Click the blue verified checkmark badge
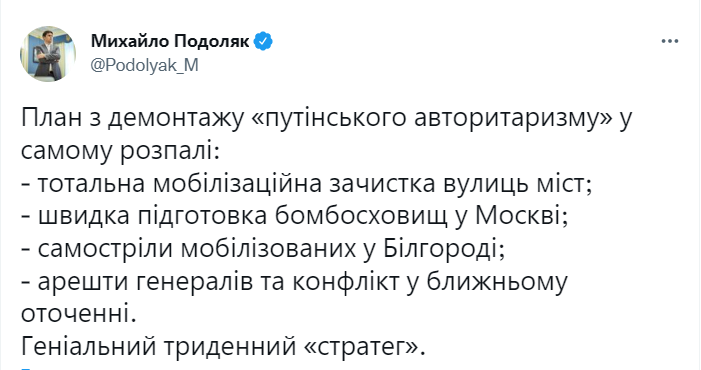This screenshot has height=370, width=701. click(263, 42)
